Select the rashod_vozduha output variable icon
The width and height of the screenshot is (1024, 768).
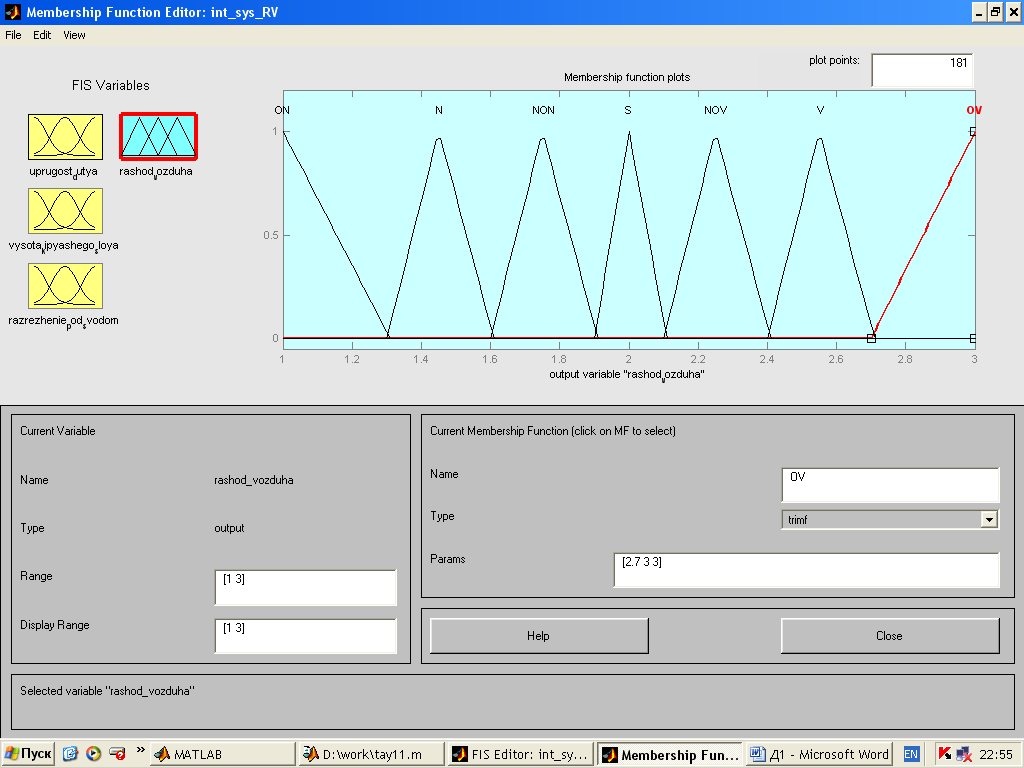pos(158,137)
